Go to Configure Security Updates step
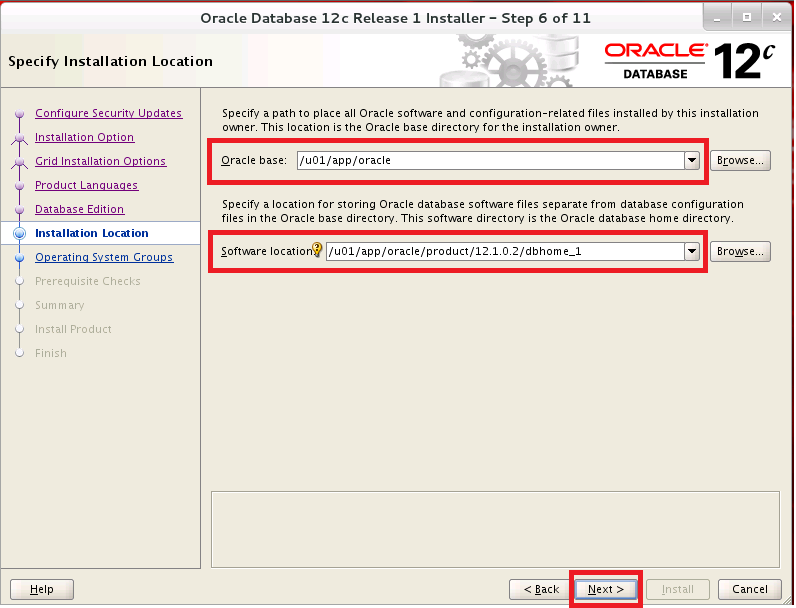The height and width of the screenshot is (608, 796). click(109, 113)
